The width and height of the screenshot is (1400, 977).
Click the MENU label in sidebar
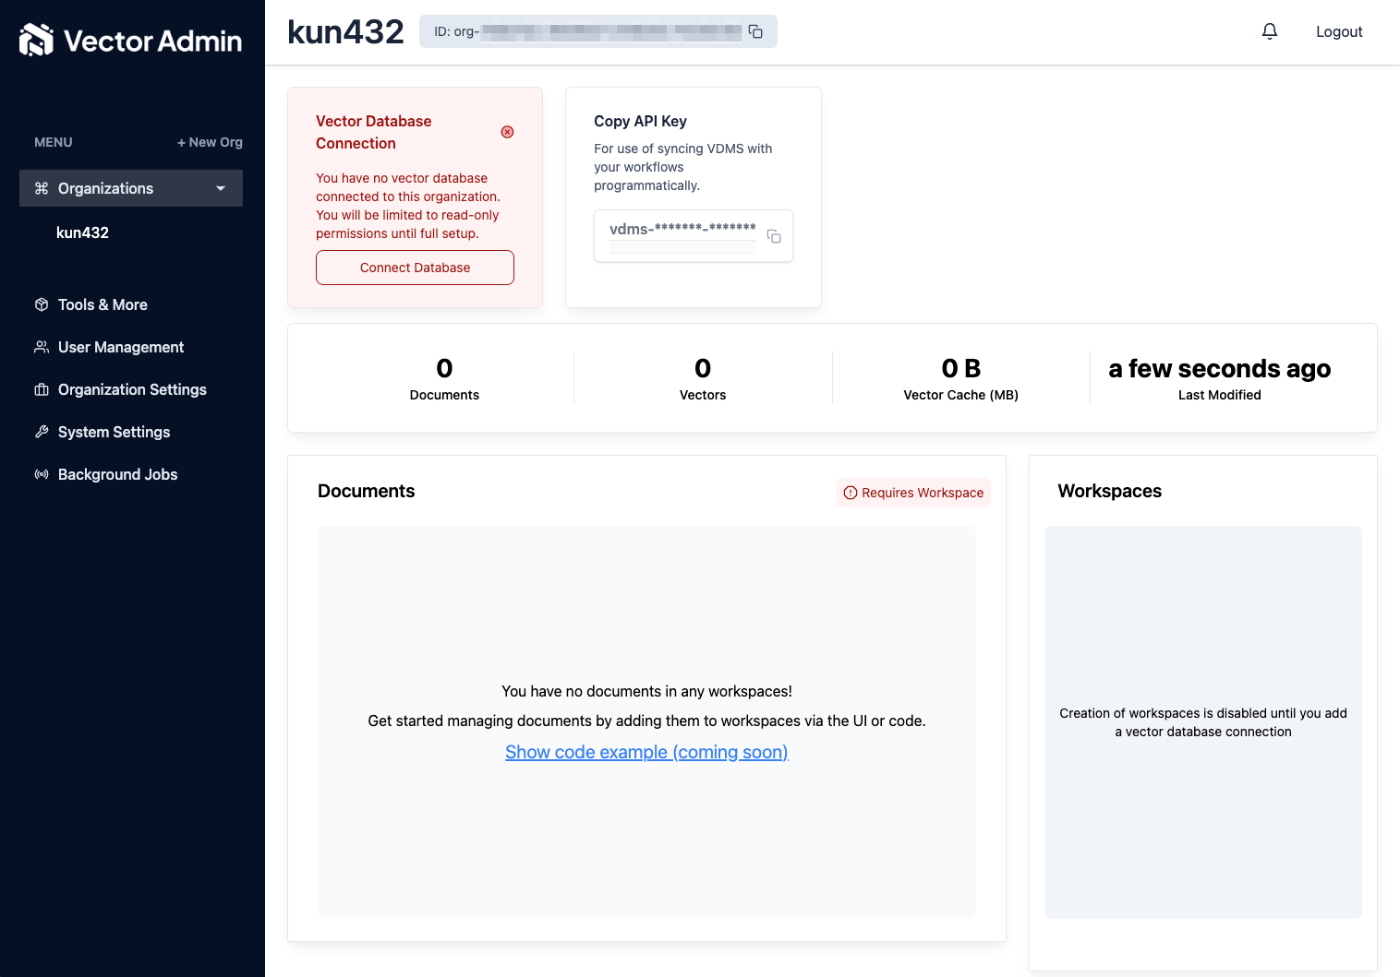[x=53, y=142]
